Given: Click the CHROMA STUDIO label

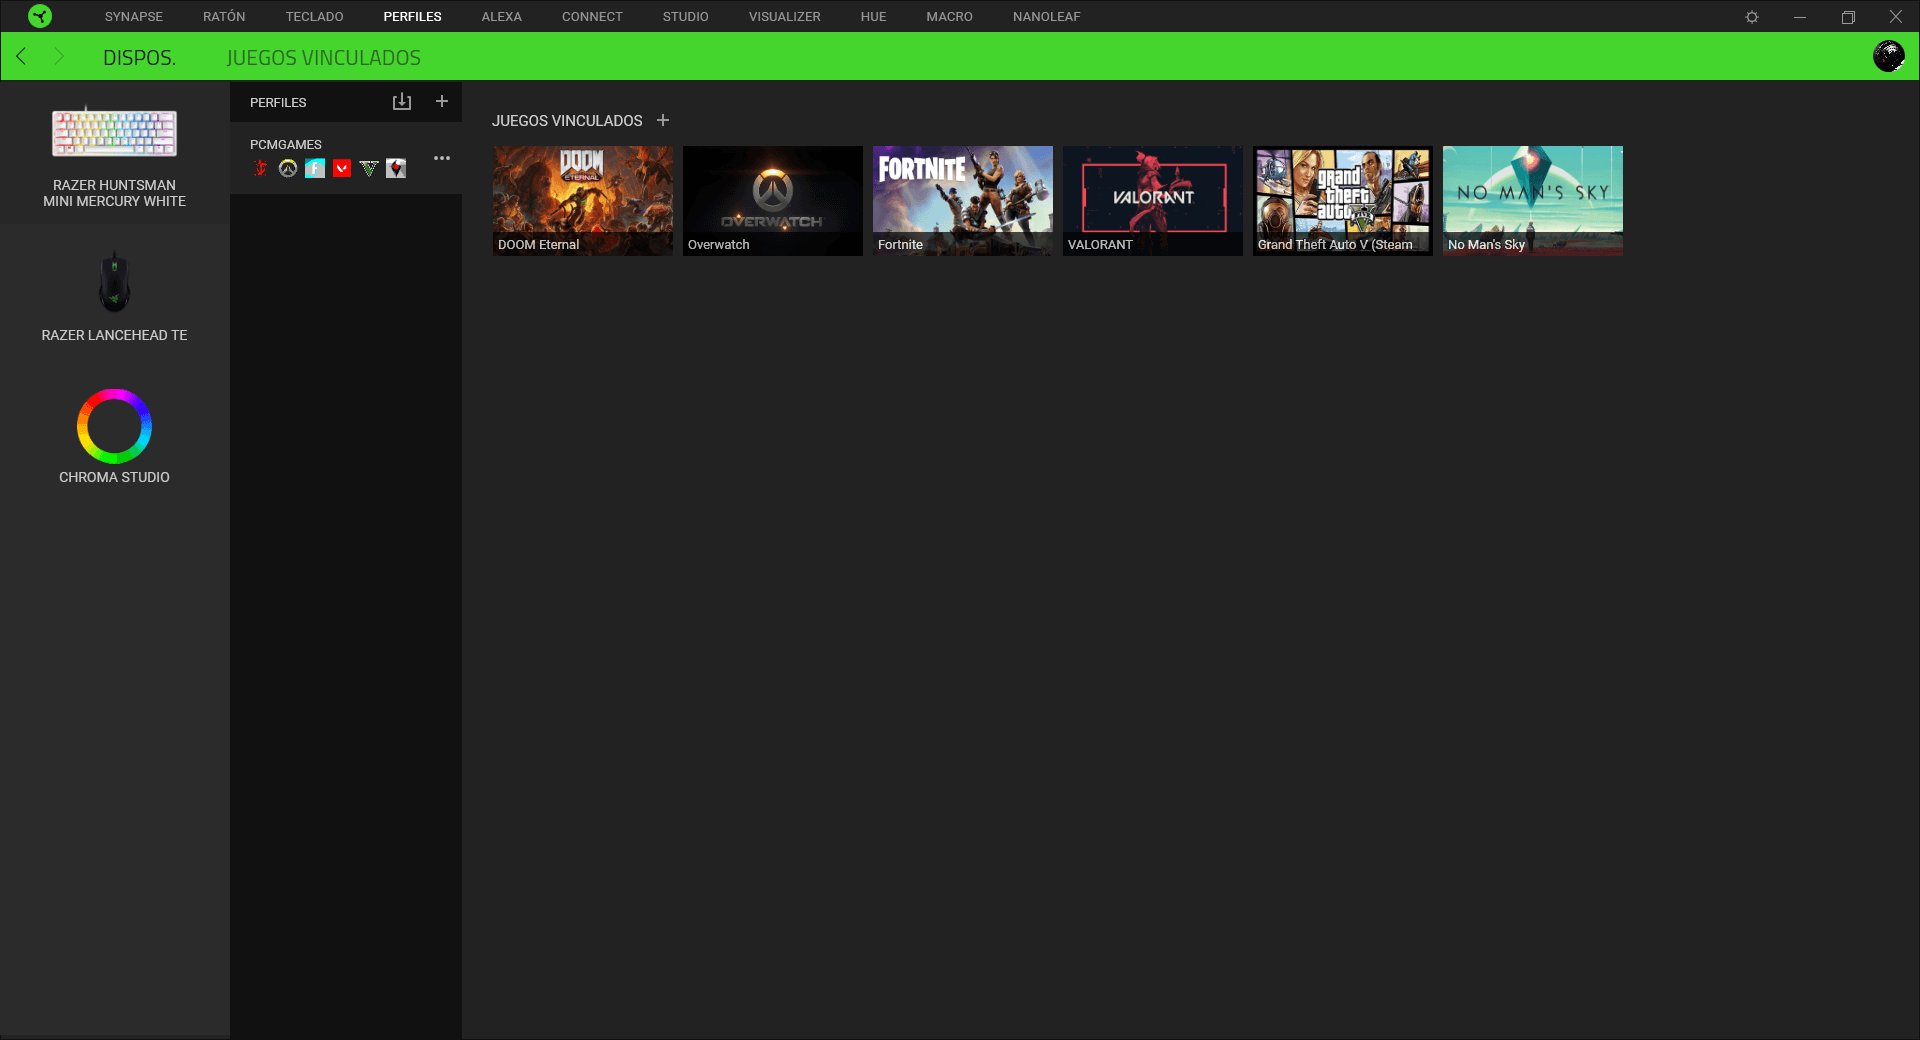Looking at the screenshot, I should (114, 477).
